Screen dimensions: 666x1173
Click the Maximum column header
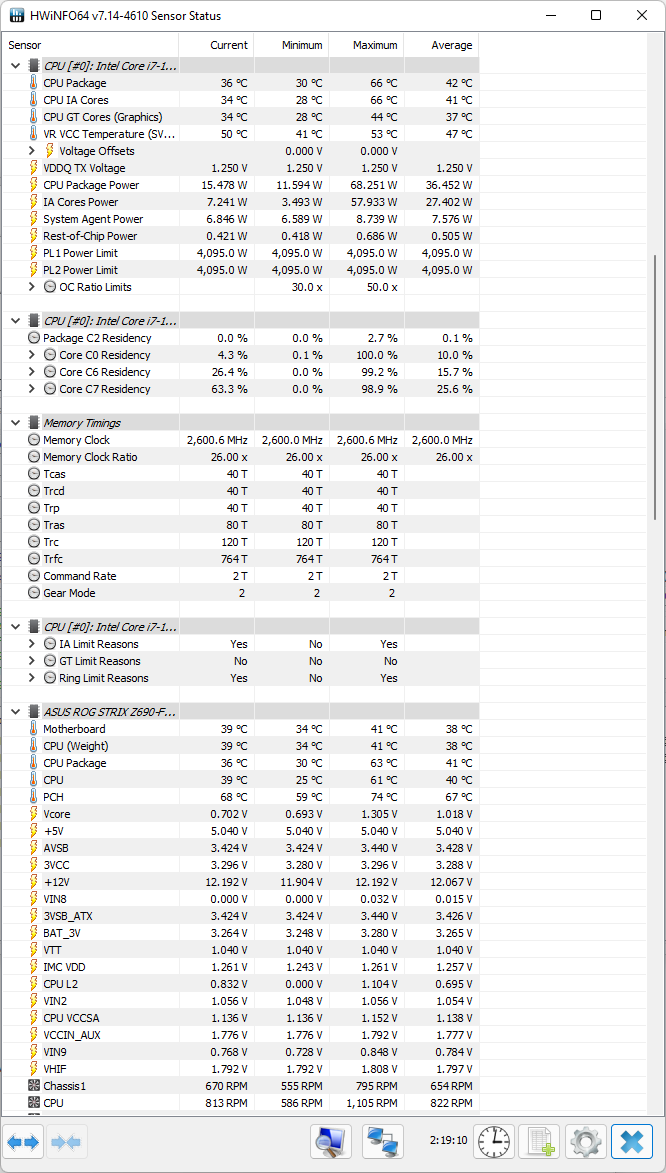(366, 45)
